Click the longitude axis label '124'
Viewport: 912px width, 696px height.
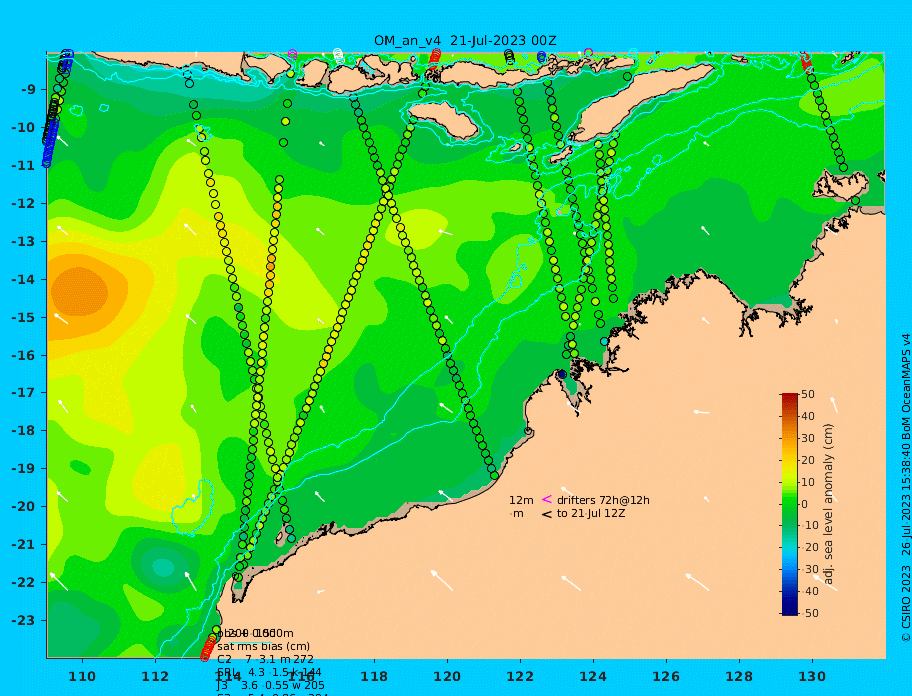pyautogui.click(x=593, y=677)
